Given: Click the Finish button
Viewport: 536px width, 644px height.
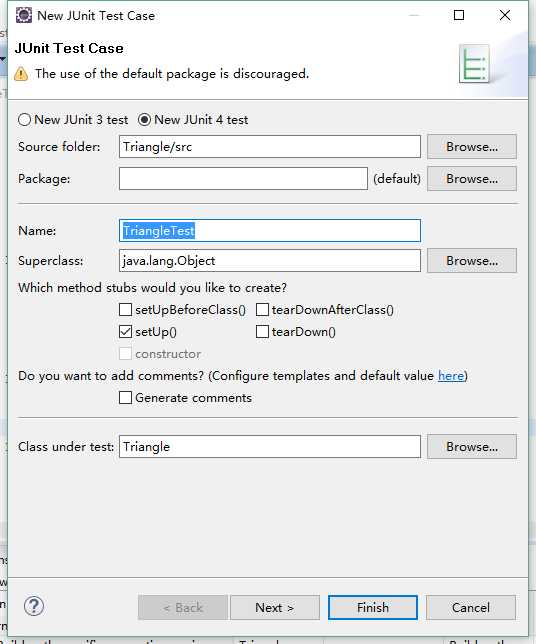Looking at the screenshot, I should pos(373,607).
